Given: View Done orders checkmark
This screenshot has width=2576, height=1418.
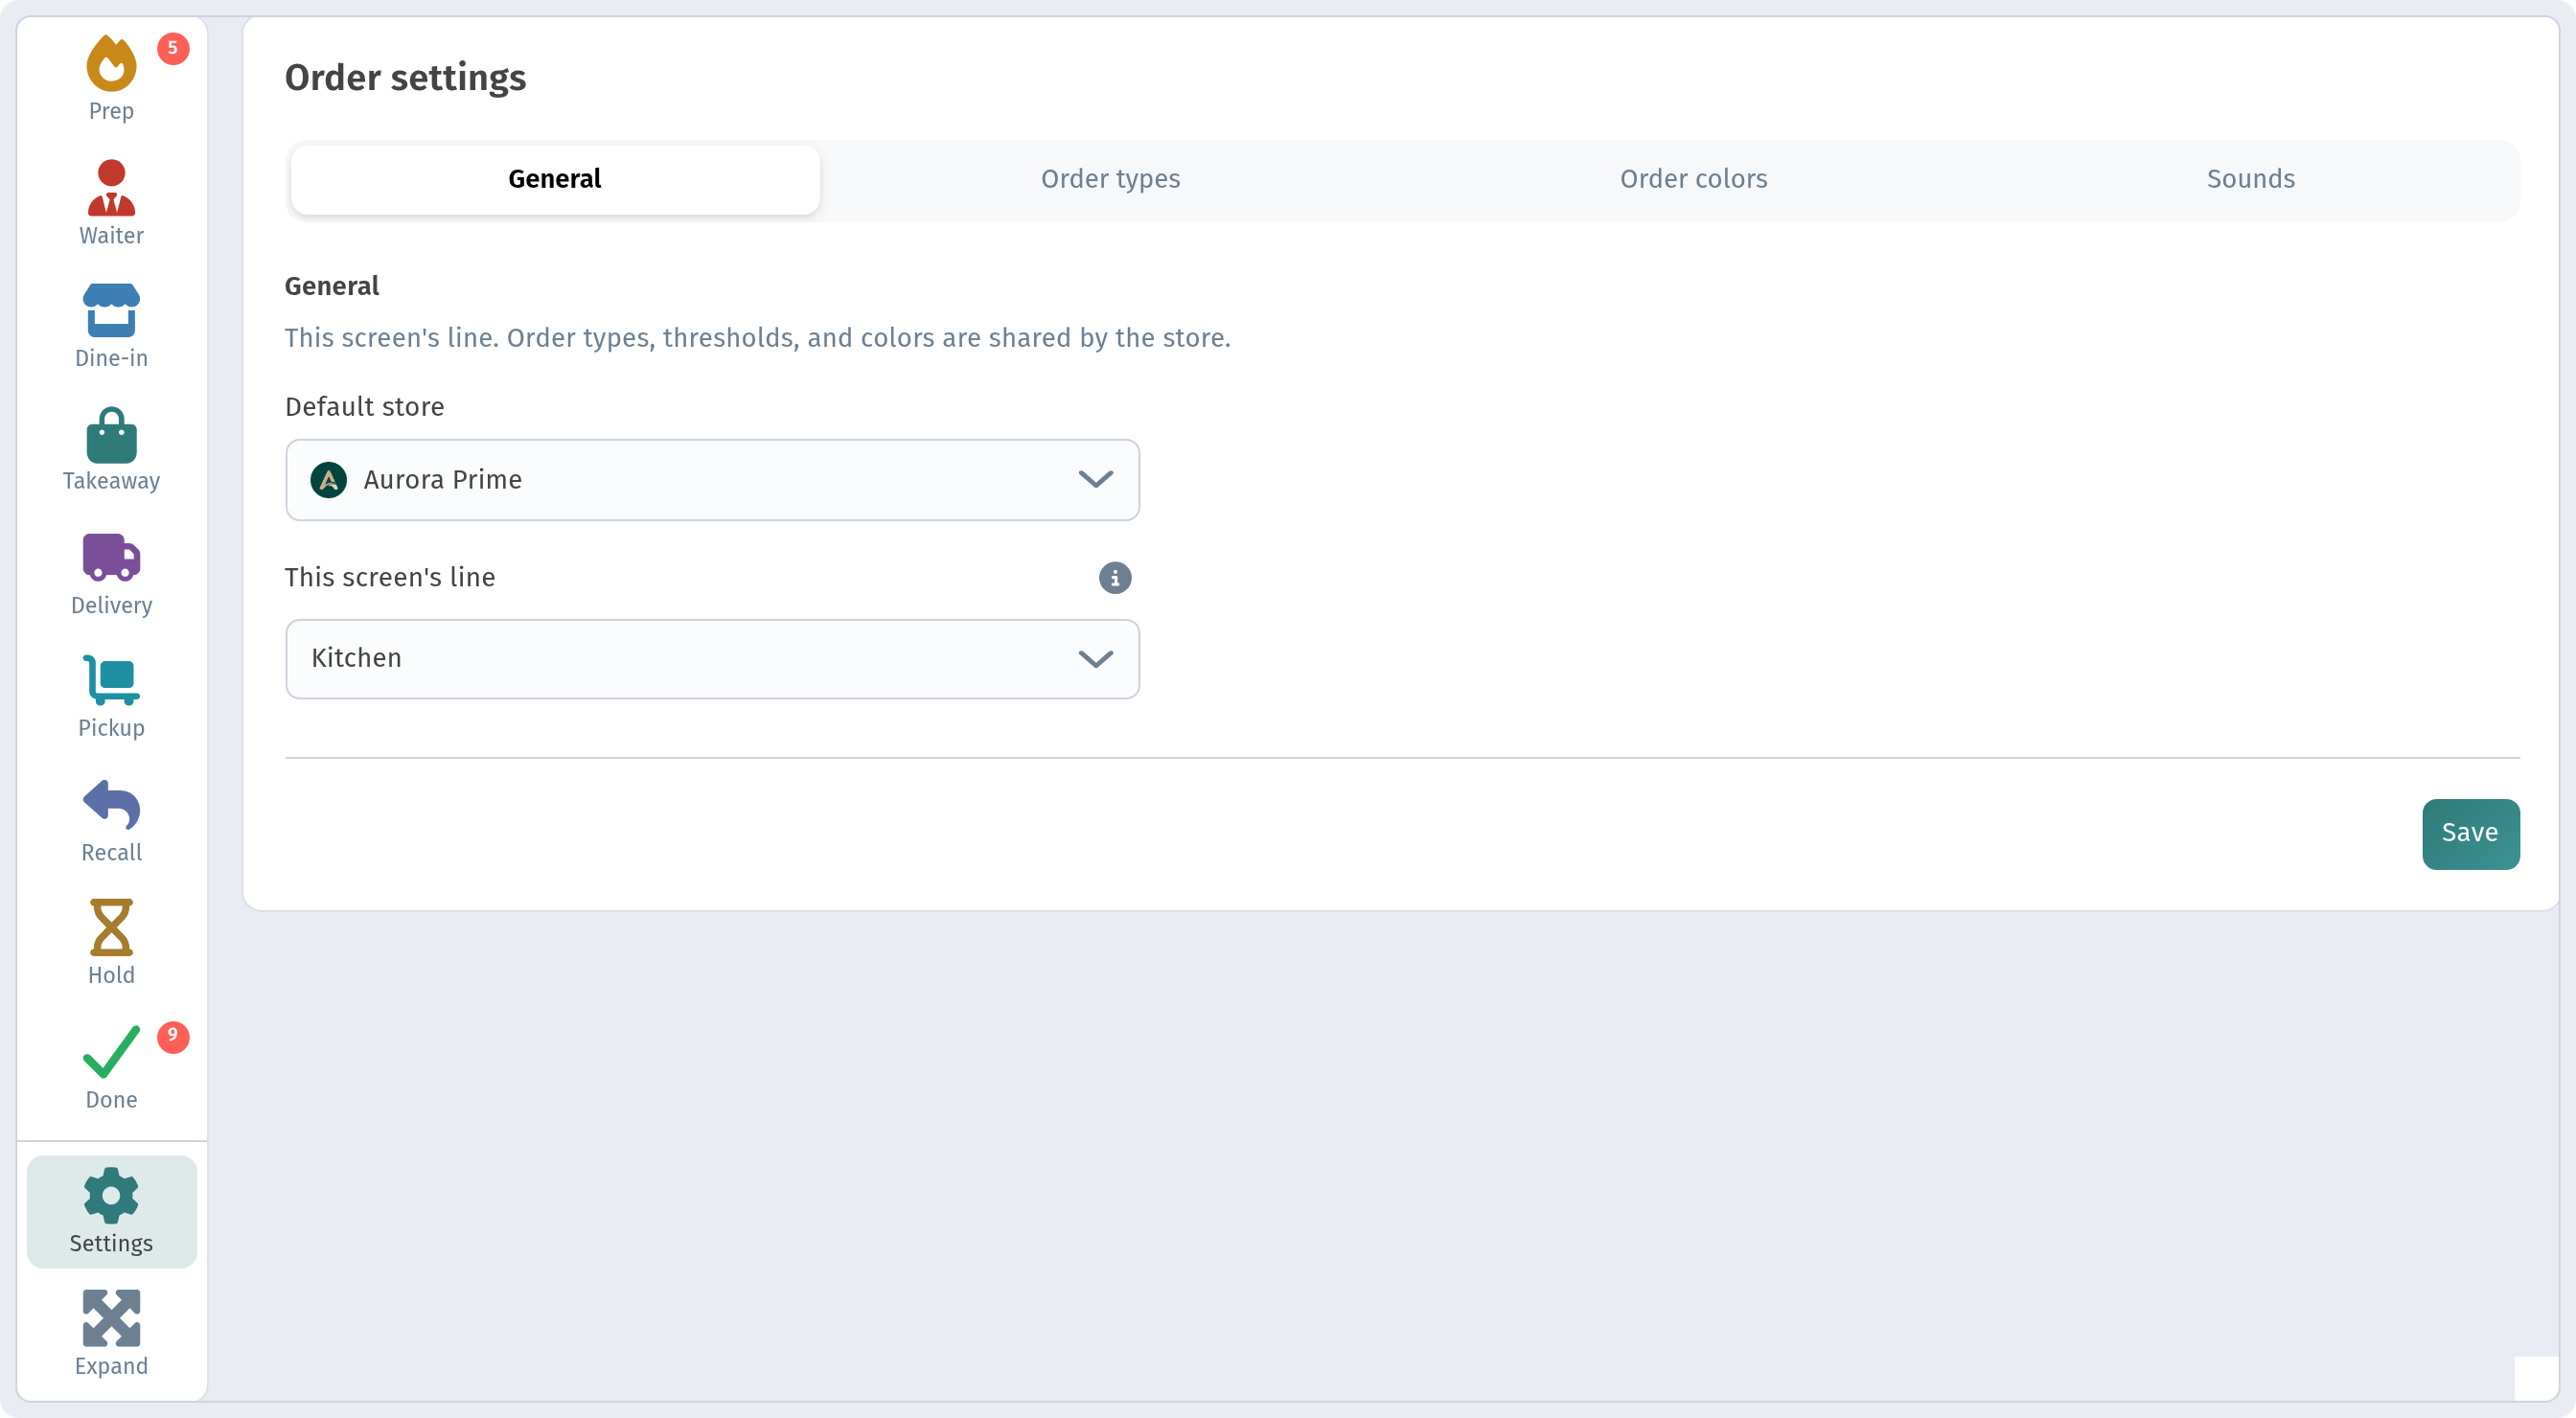Looking at the screenshot, I should pyautogui.click(x=111, y=1051).
